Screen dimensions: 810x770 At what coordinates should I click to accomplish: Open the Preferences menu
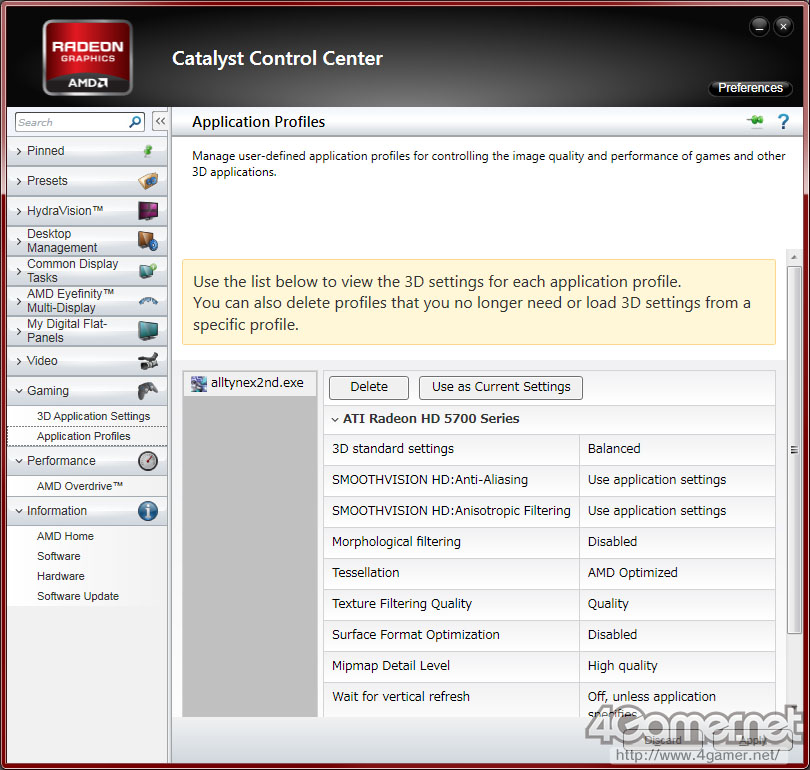coord(750,88)
